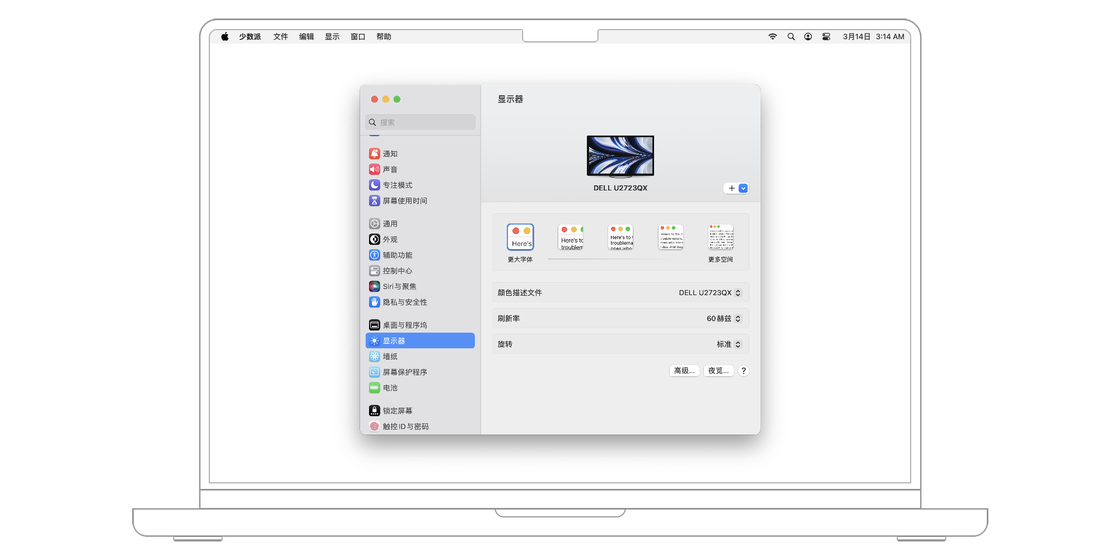Minimize the window with yellow button
This screenshot has width=1120, height=560.
[x=386, y=99]
